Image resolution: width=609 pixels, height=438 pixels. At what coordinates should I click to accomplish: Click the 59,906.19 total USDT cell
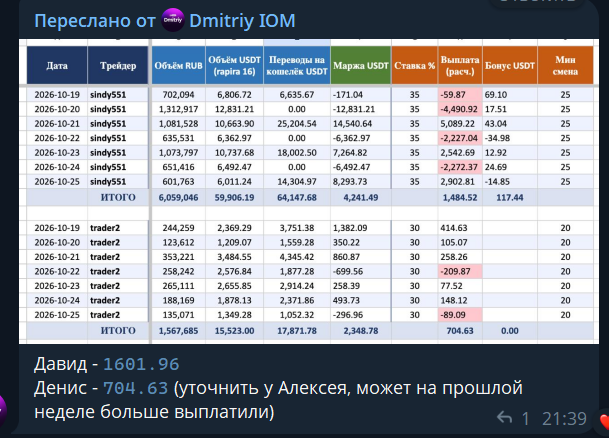(x=234, y=198)
